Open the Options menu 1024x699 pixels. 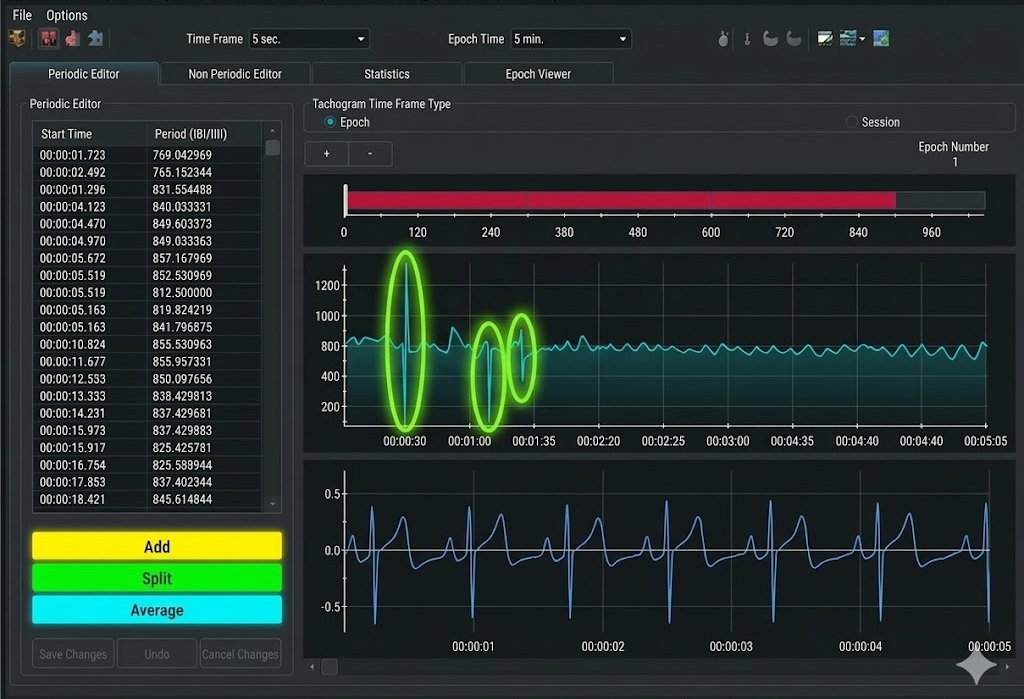point(67,15)
